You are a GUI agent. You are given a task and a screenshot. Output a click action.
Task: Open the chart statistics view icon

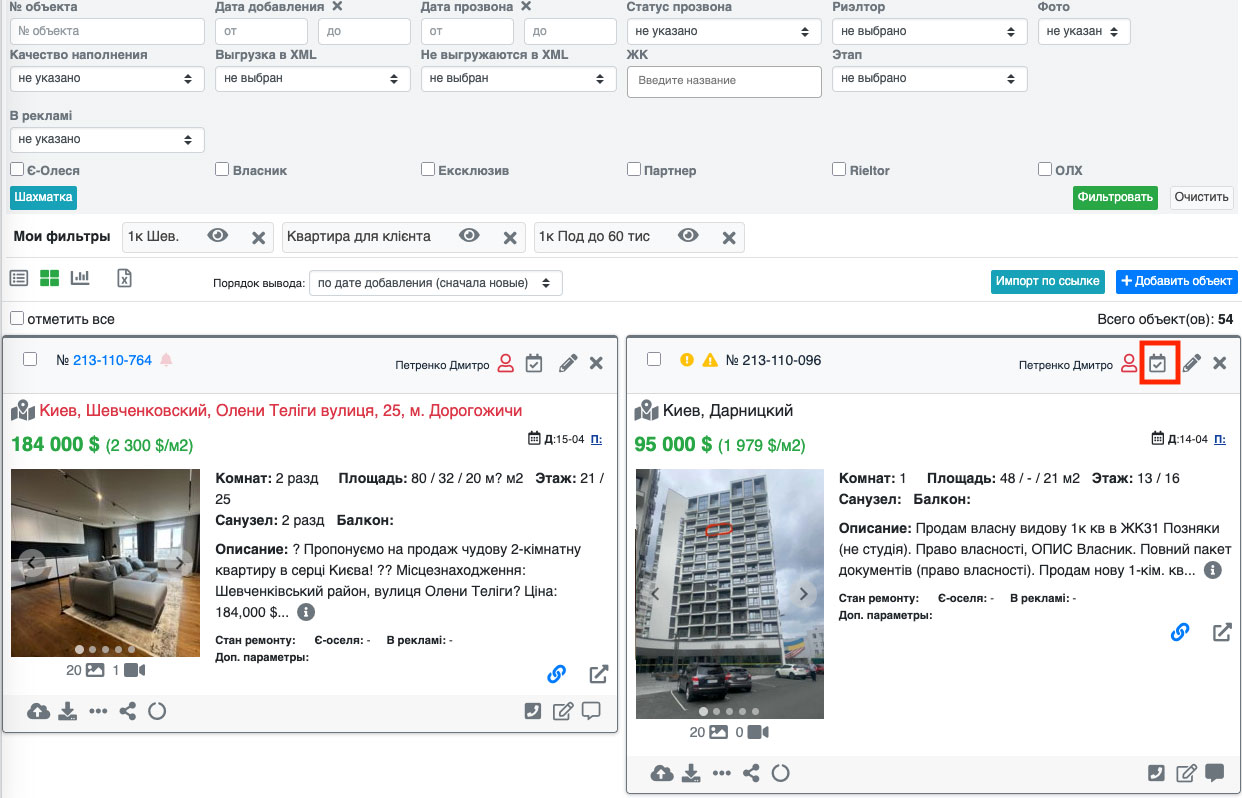pos(80,278)
